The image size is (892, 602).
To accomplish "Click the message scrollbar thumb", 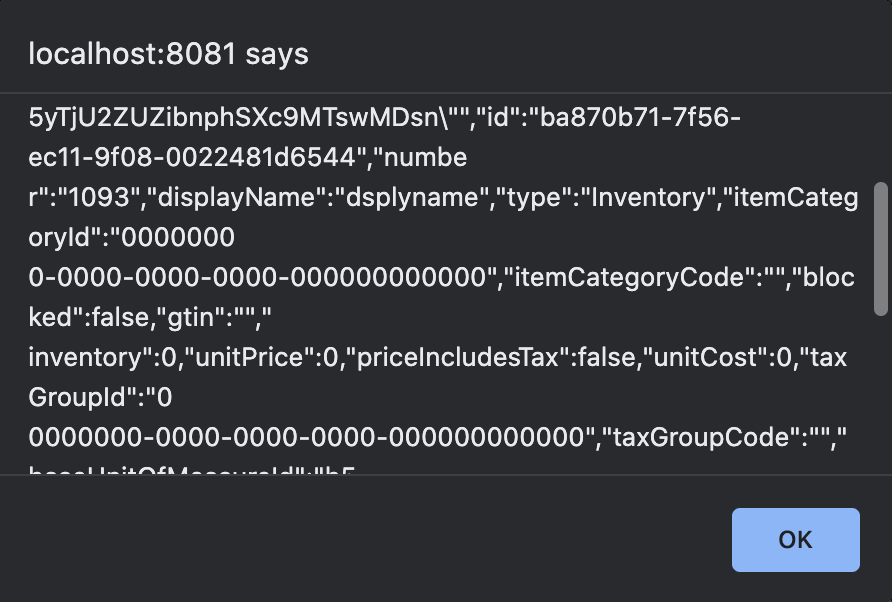I will tap(881, 248).
